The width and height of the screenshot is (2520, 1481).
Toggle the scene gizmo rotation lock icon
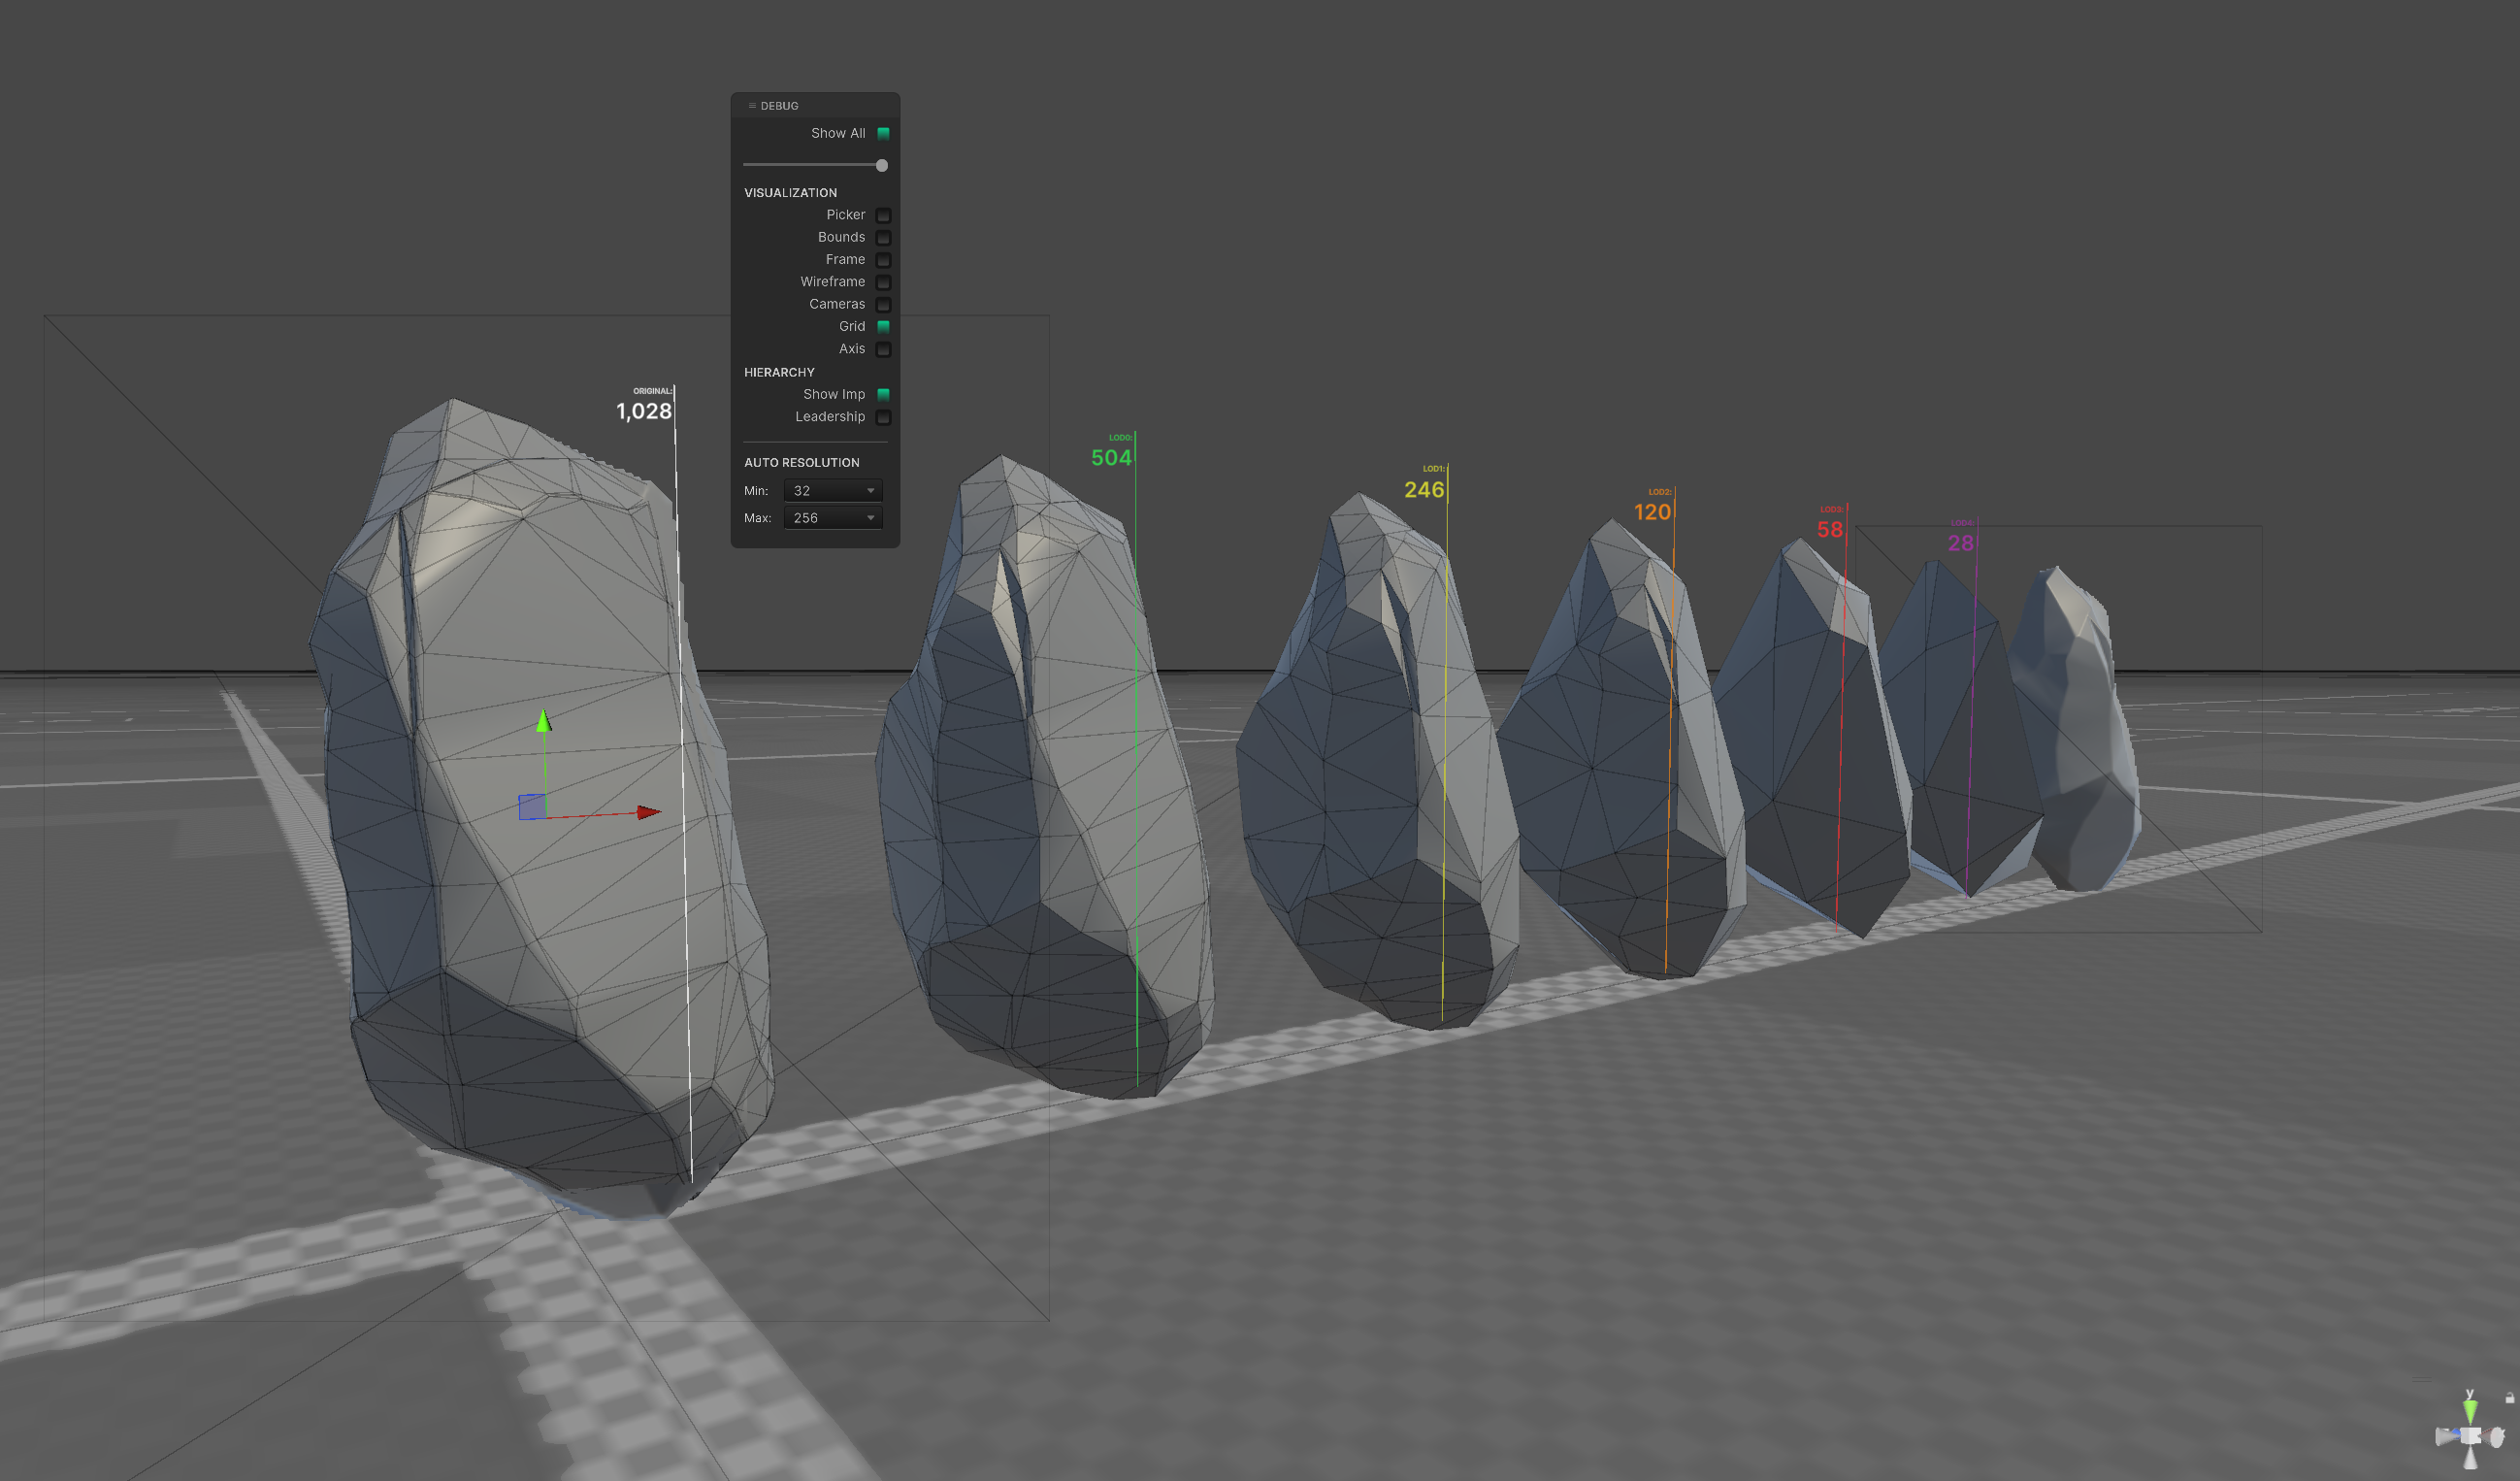click(2509, 1397)
